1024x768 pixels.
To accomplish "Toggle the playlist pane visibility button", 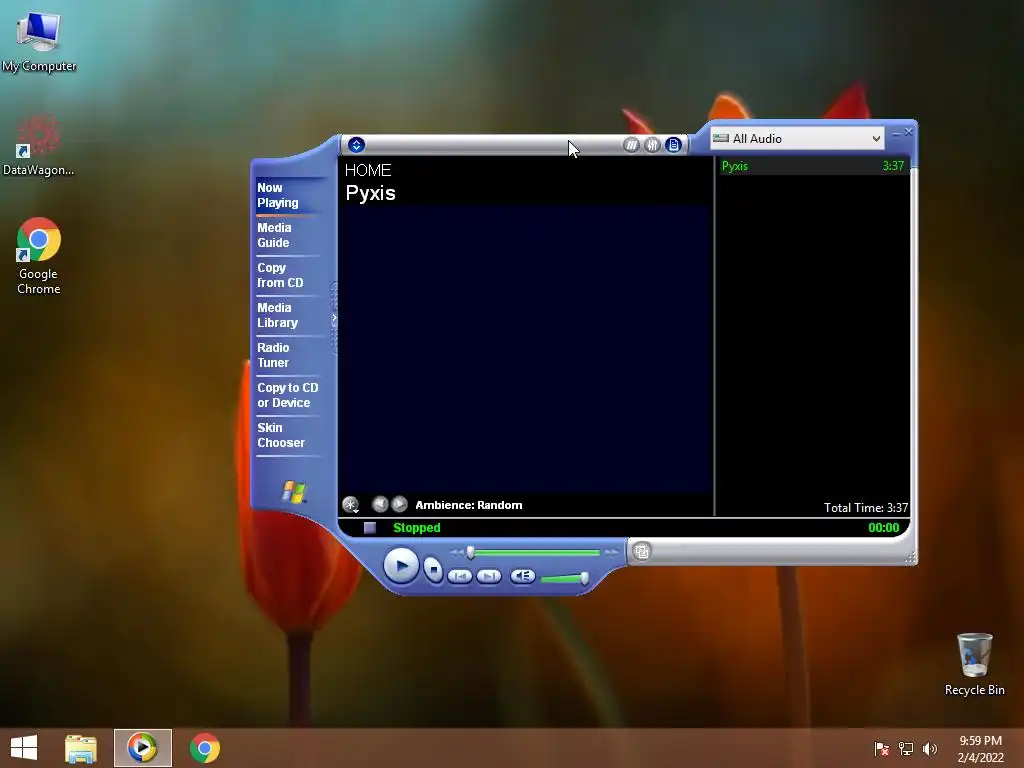I will (674, 145).
